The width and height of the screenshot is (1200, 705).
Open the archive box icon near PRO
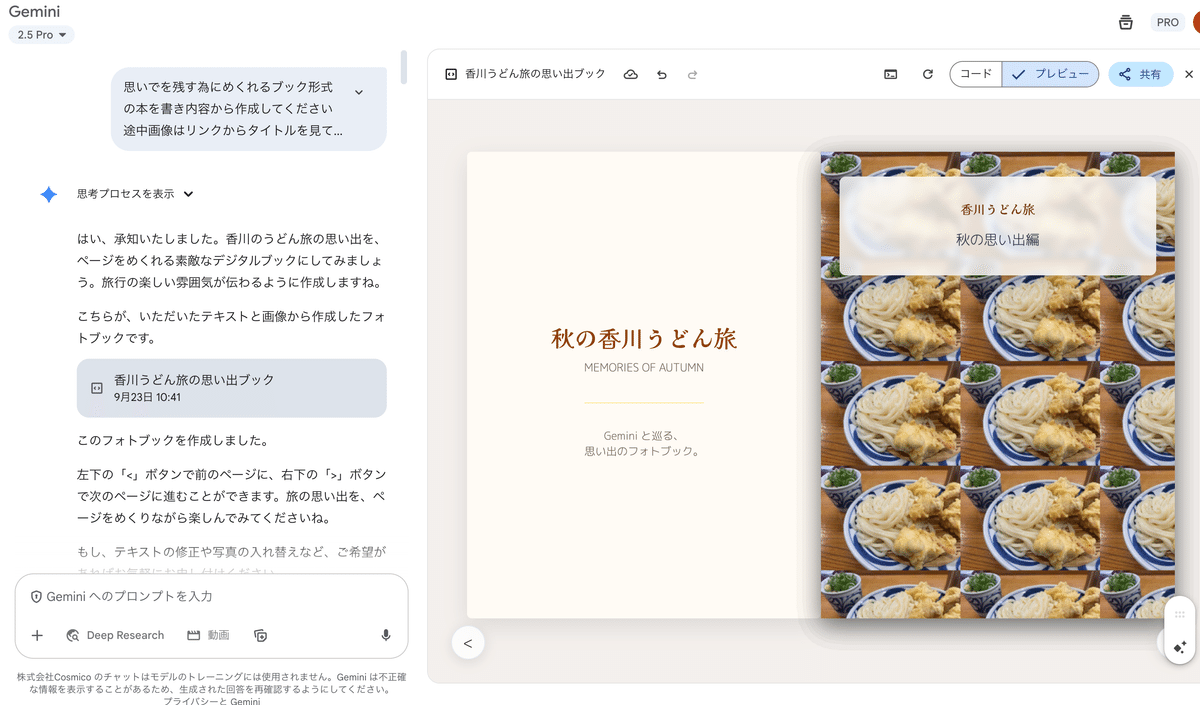[x=1126, y=22]
